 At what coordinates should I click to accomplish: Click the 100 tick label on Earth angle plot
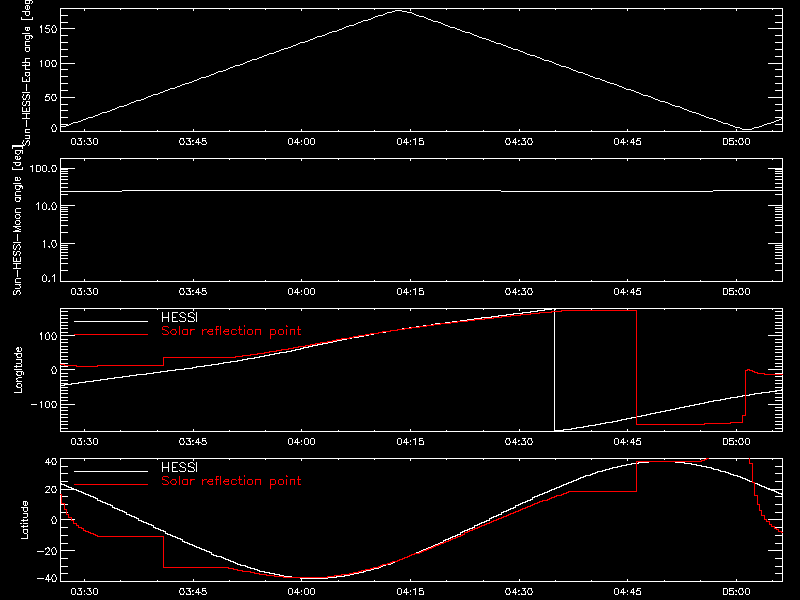pyautogui.click(x=48, y=64)
